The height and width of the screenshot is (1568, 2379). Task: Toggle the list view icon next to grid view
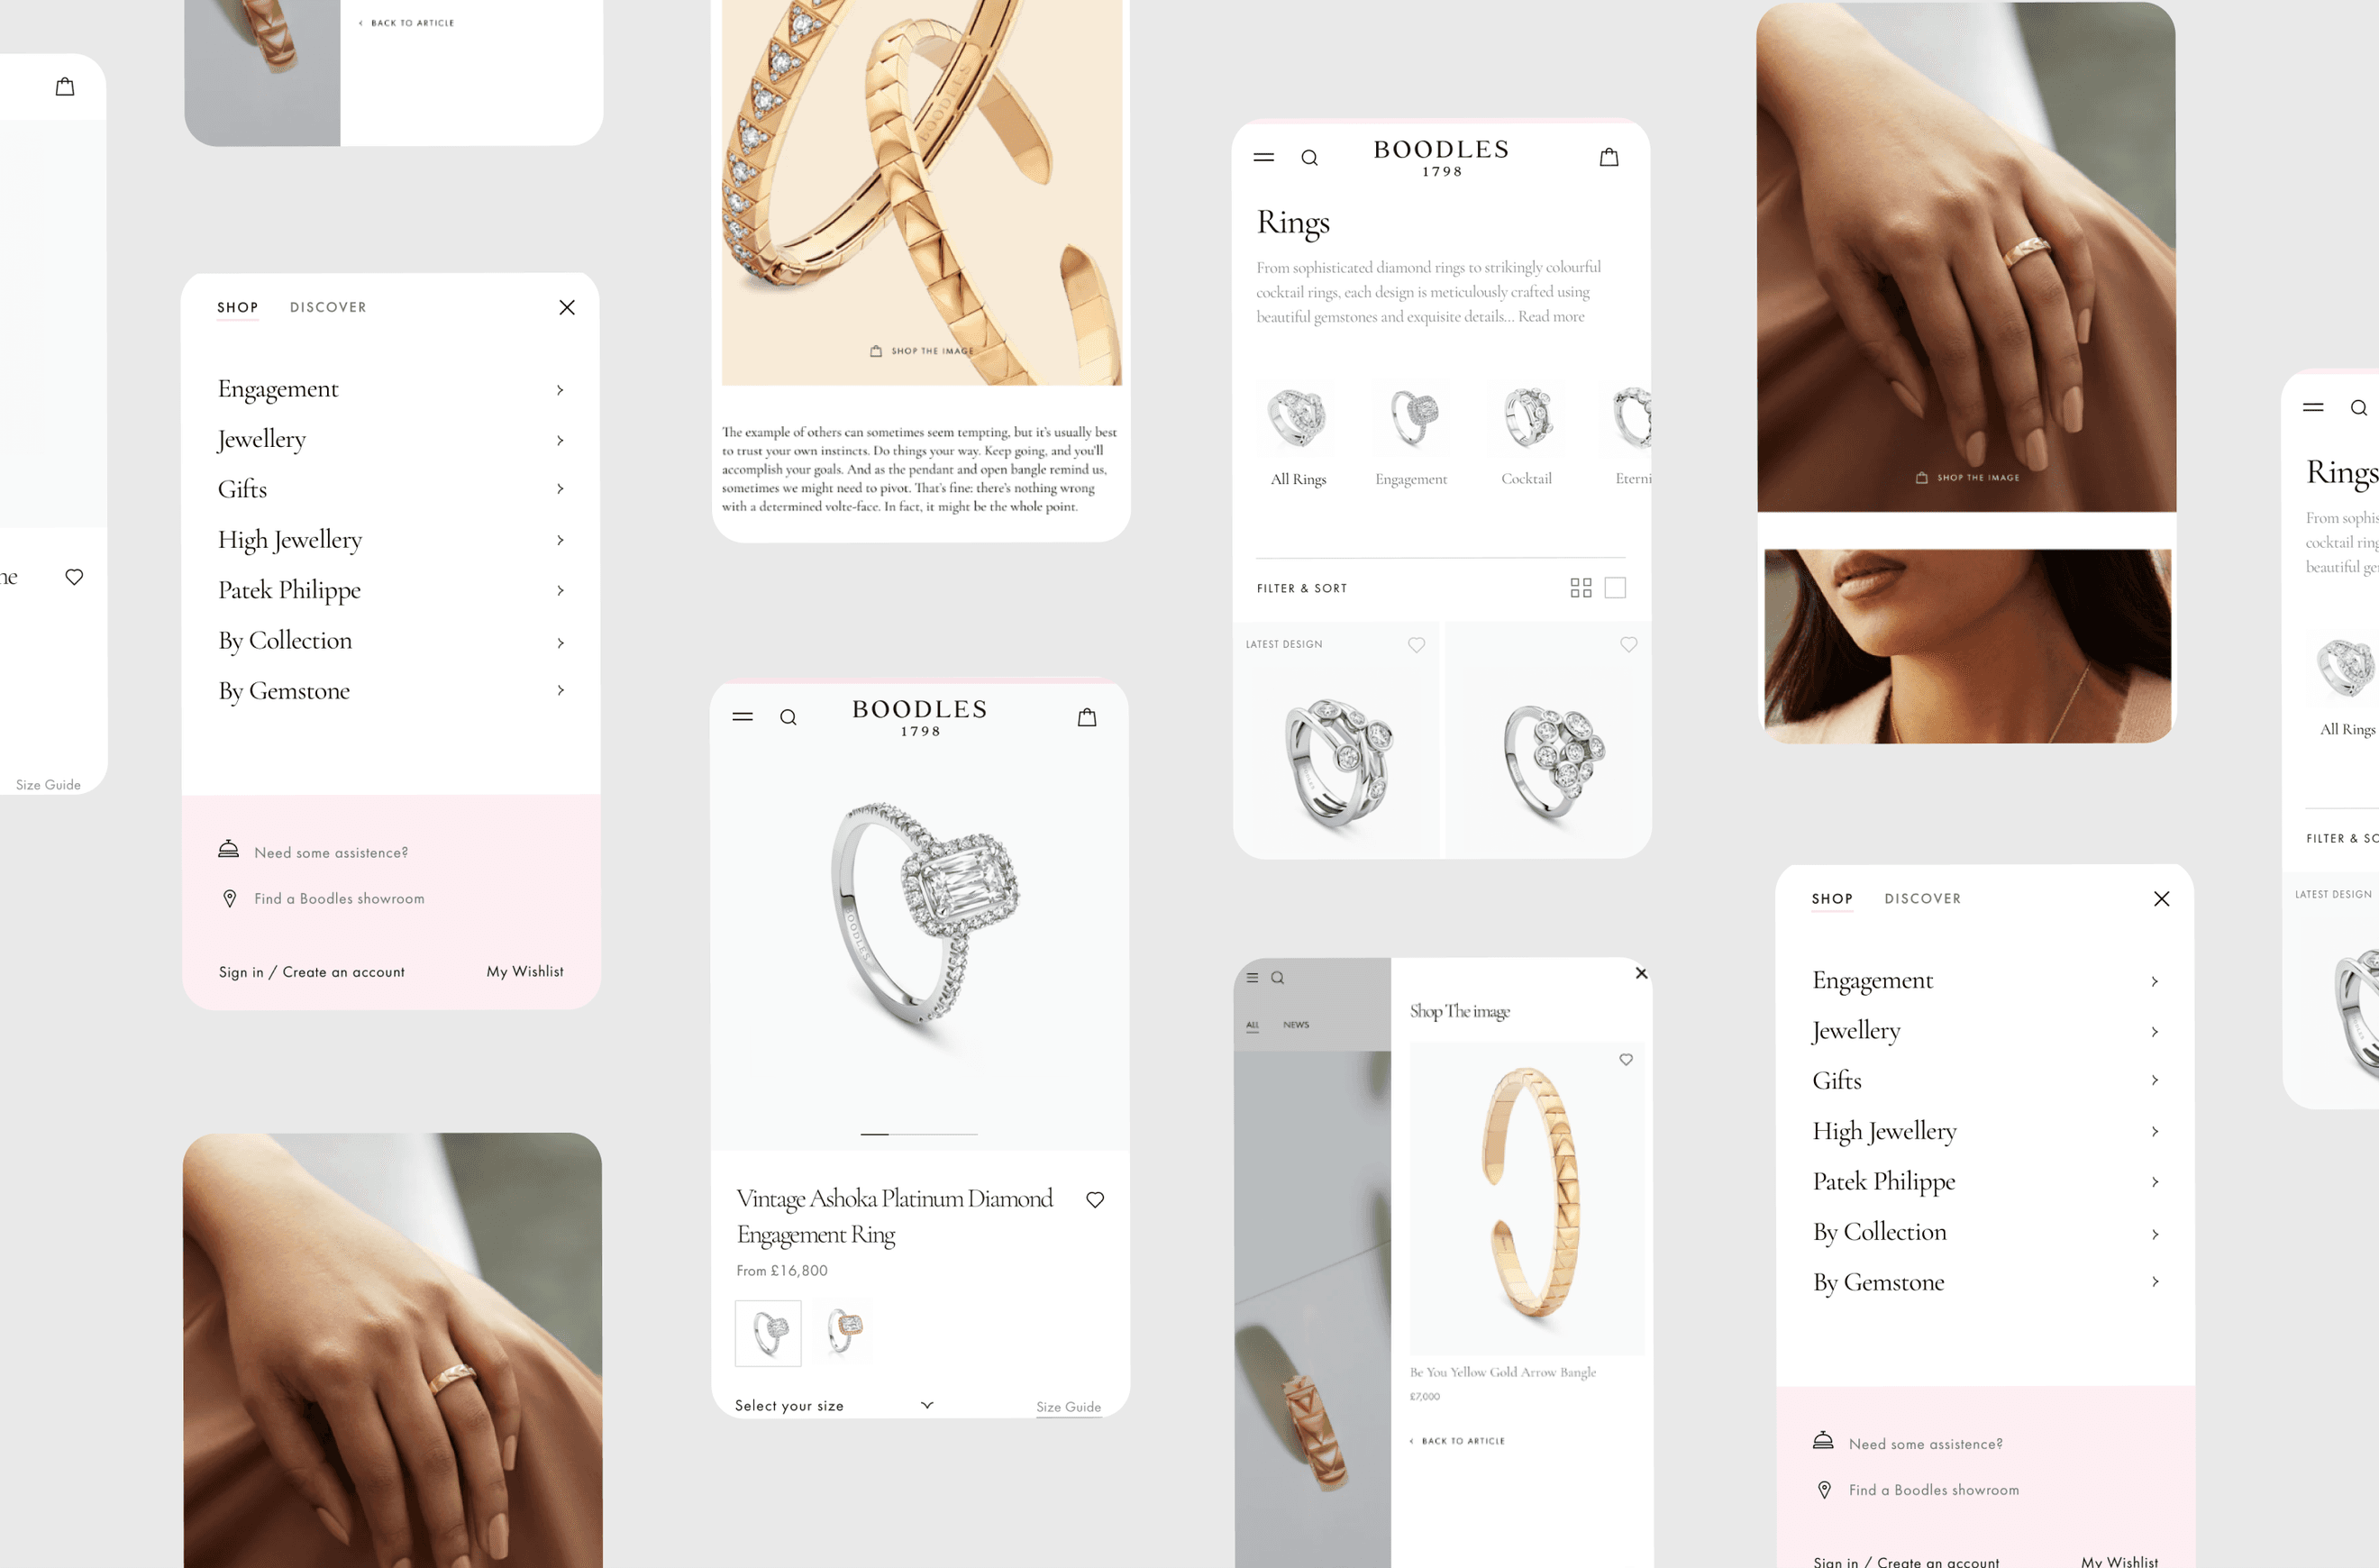[x=1615, y=587]
